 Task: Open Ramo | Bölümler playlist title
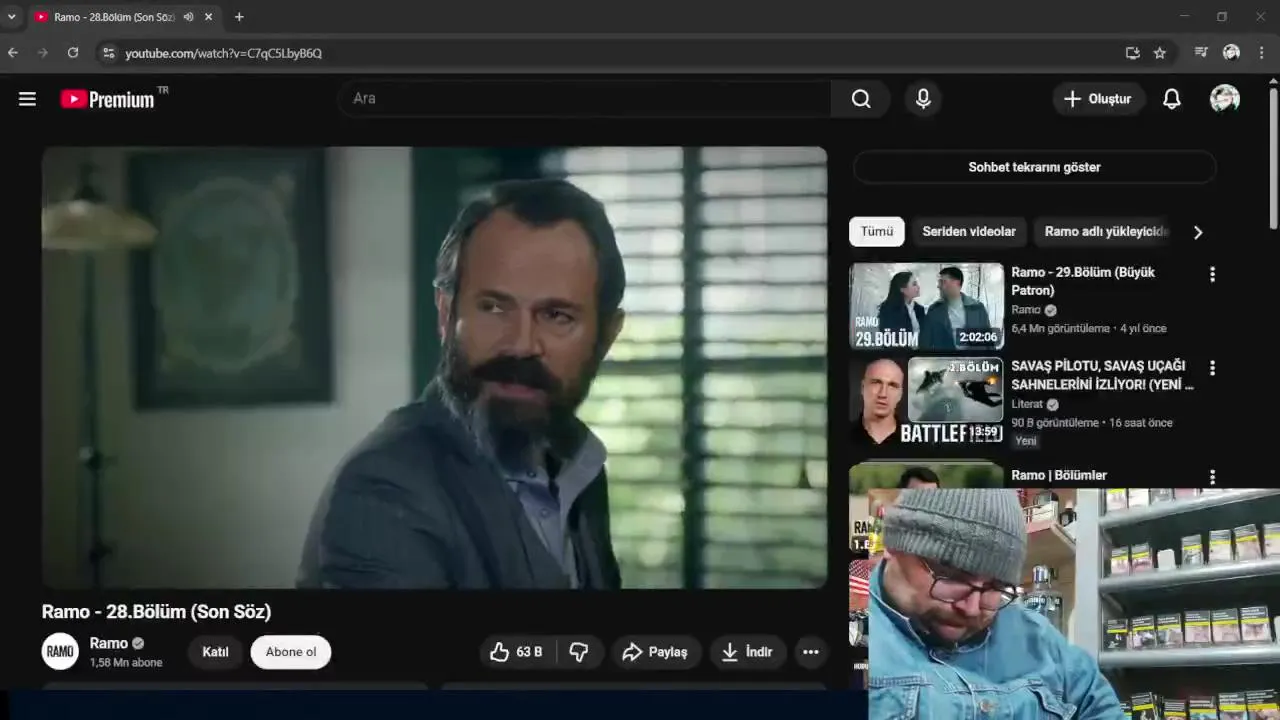1059,475
